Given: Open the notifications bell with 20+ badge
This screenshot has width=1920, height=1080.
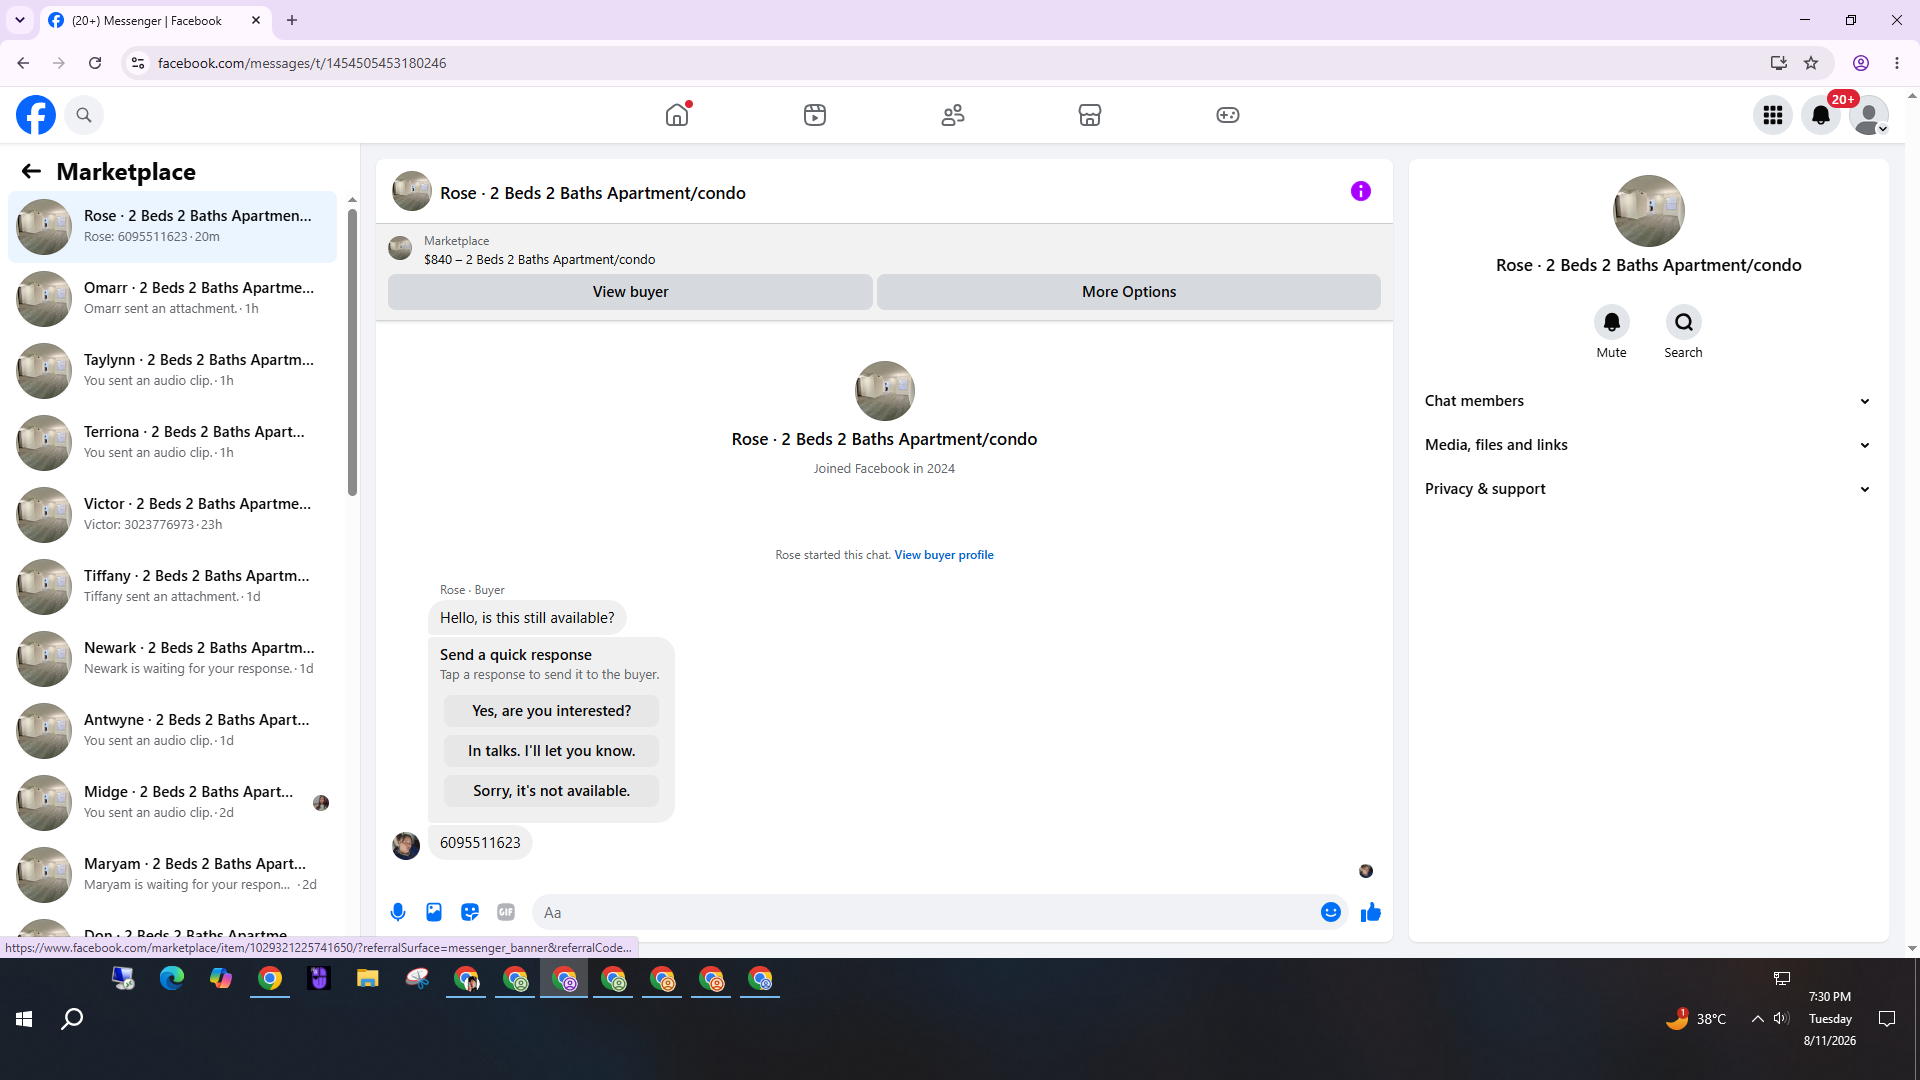Looking at the screenshot, I should click(1821, 115).
